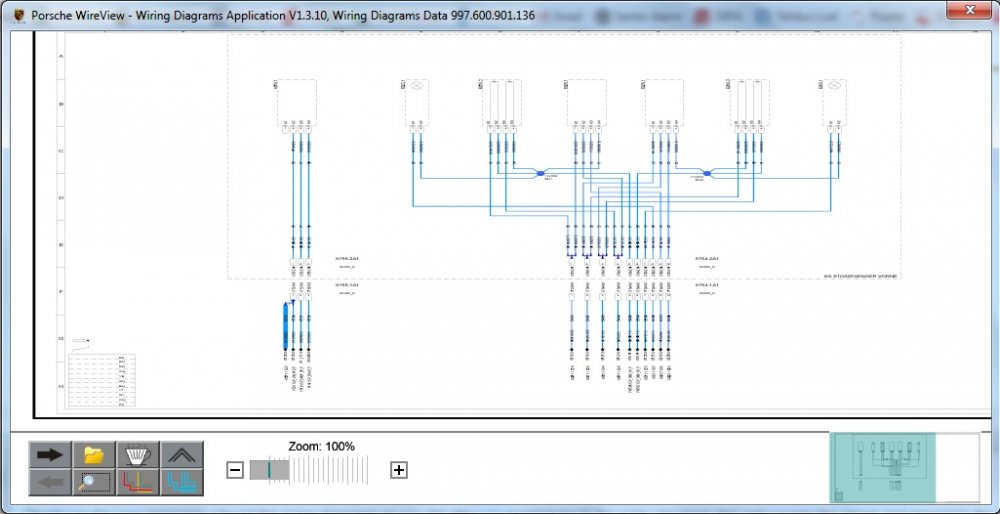This screenshot has width=1000, height=514.
Task: Open the yellow folder icon
Action: tap(94, 455)
